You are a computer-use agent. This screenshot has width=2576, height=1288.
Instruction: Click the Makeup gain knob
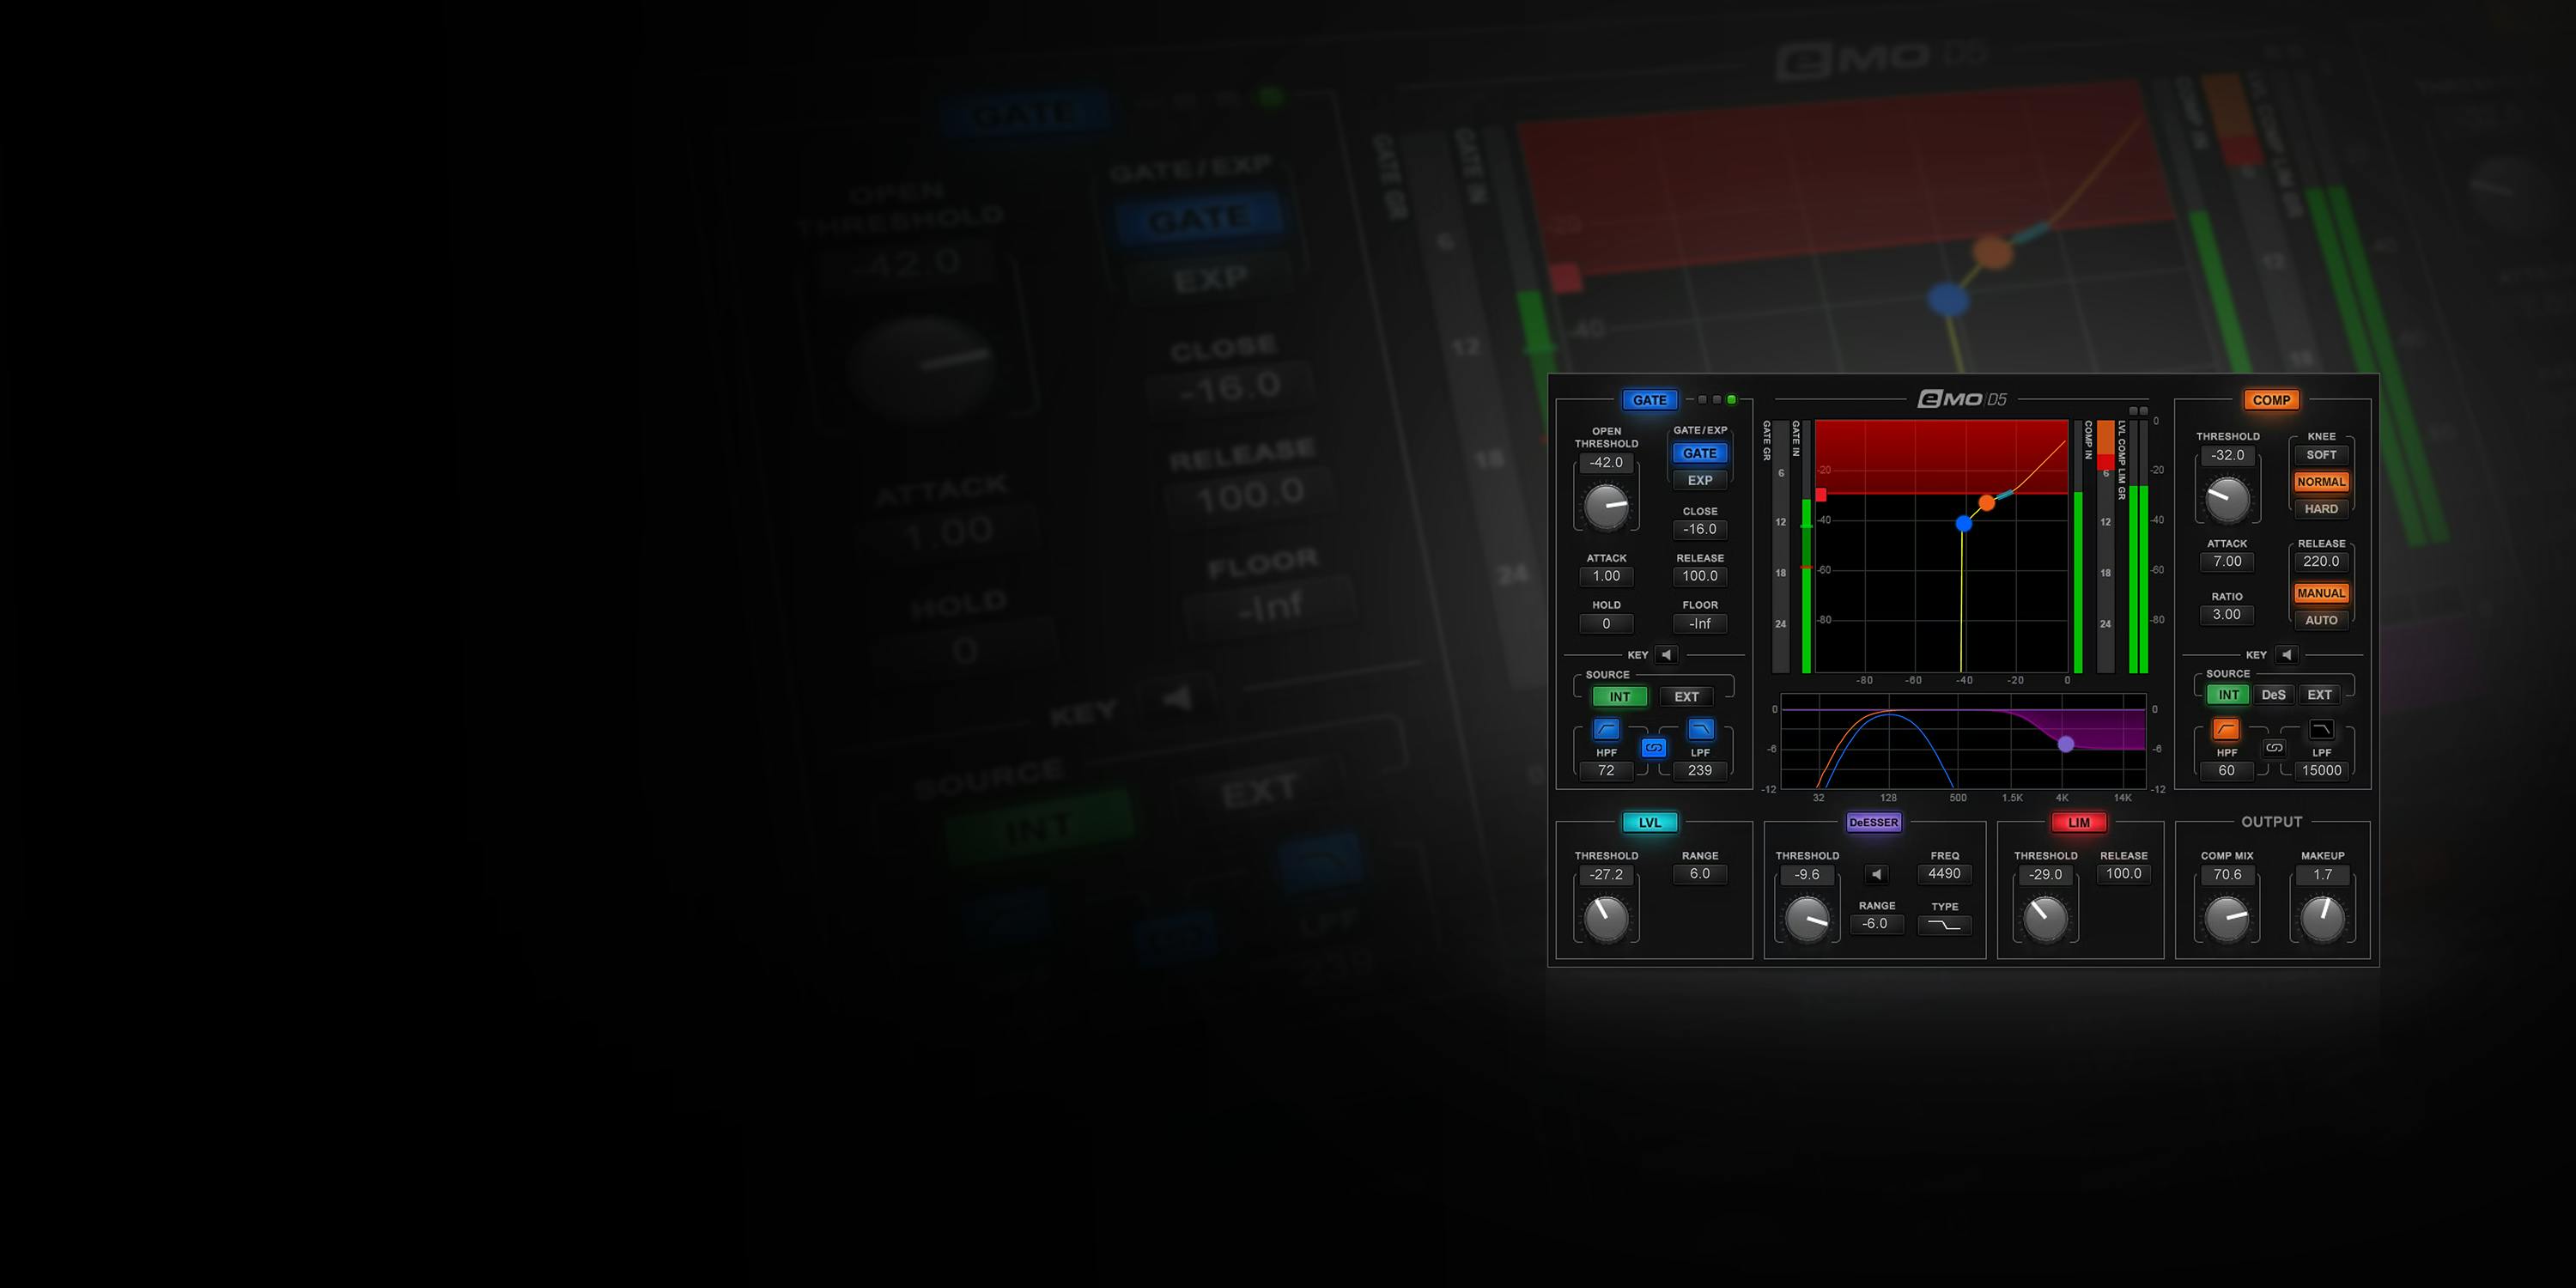pyautogui.click(x=2322, y=919)
